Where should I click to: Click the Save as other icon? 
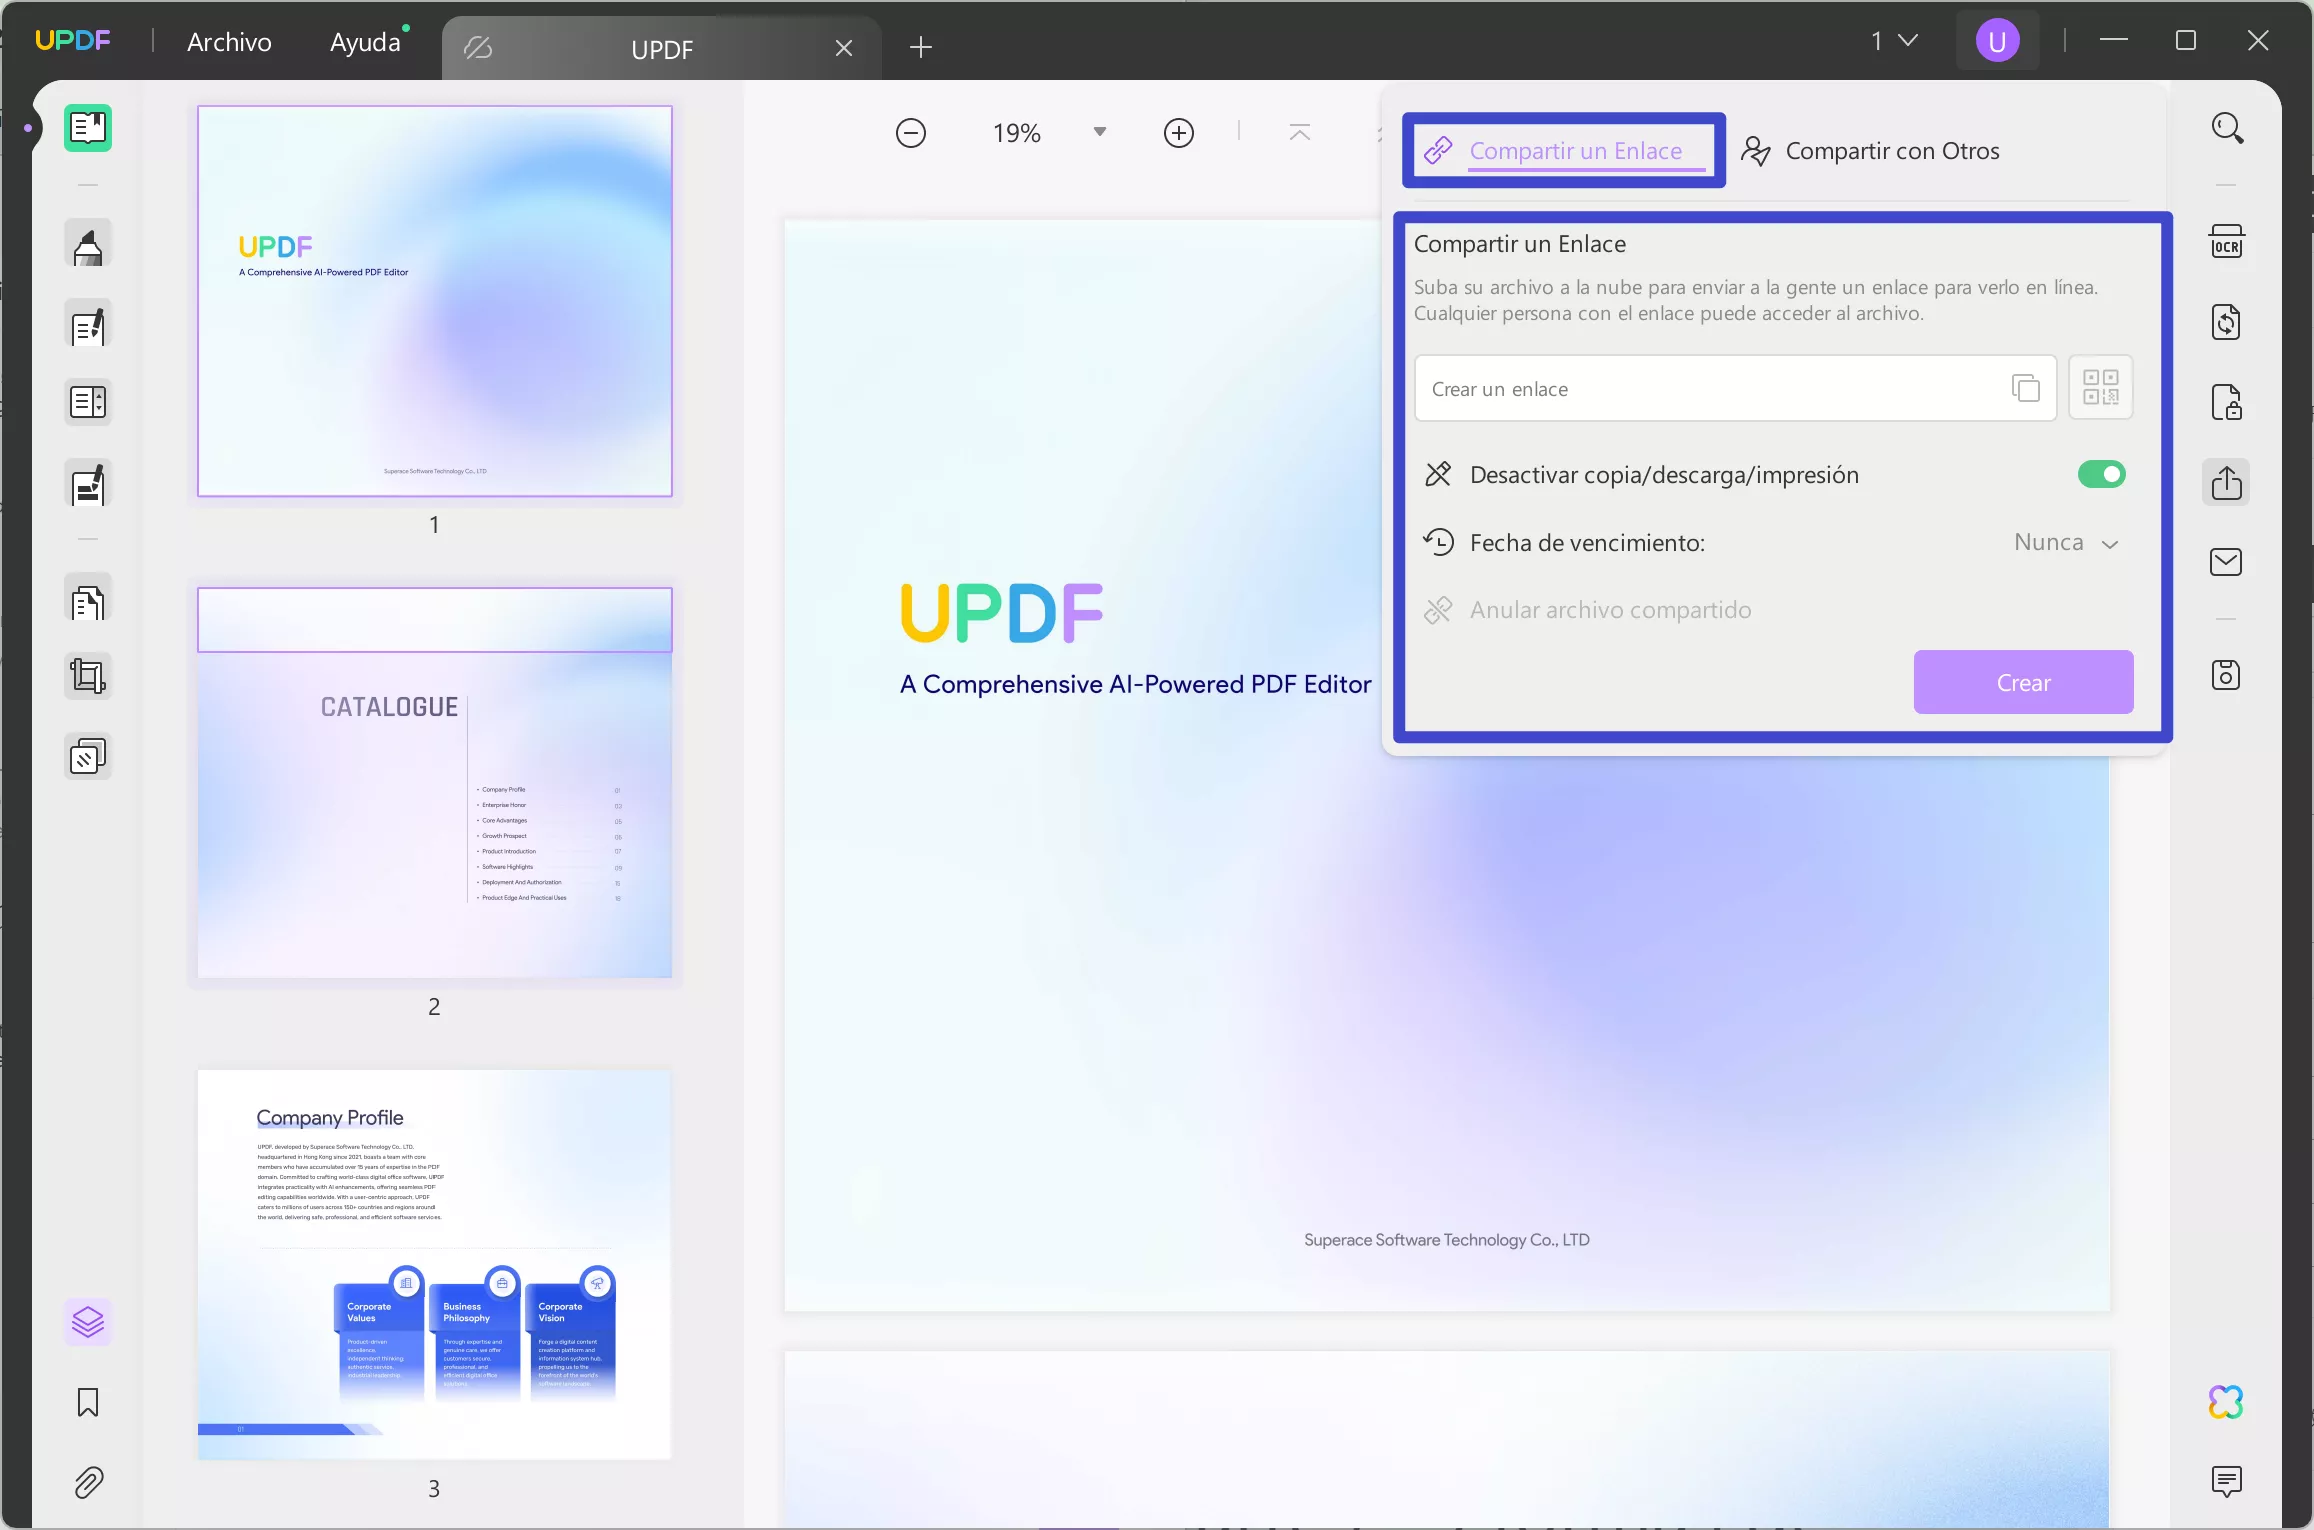coord(2227,675)
